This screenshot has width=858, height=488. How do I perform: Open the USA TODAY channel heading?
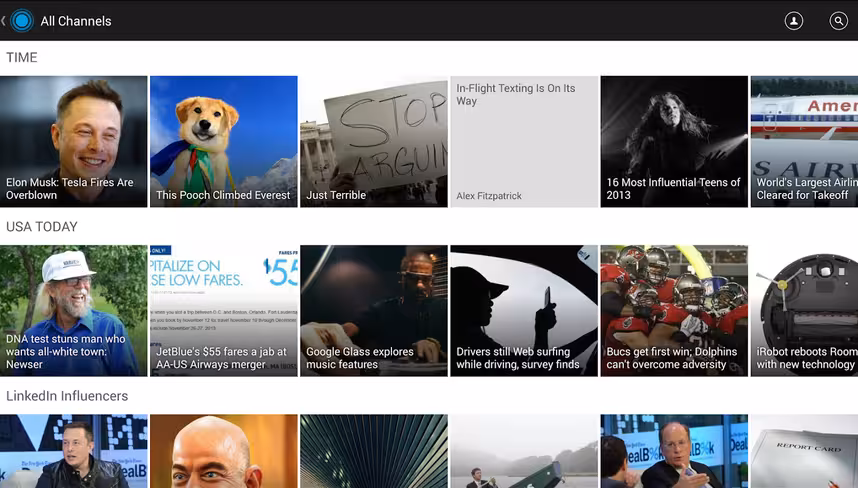point(42,226)
